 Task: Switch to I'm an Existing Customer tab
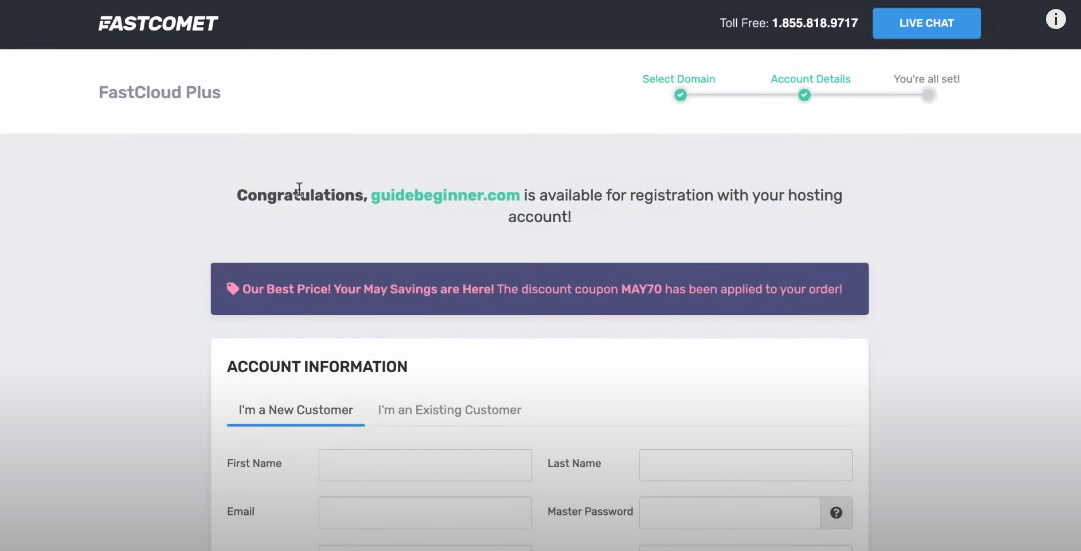[x=449, y=410]
